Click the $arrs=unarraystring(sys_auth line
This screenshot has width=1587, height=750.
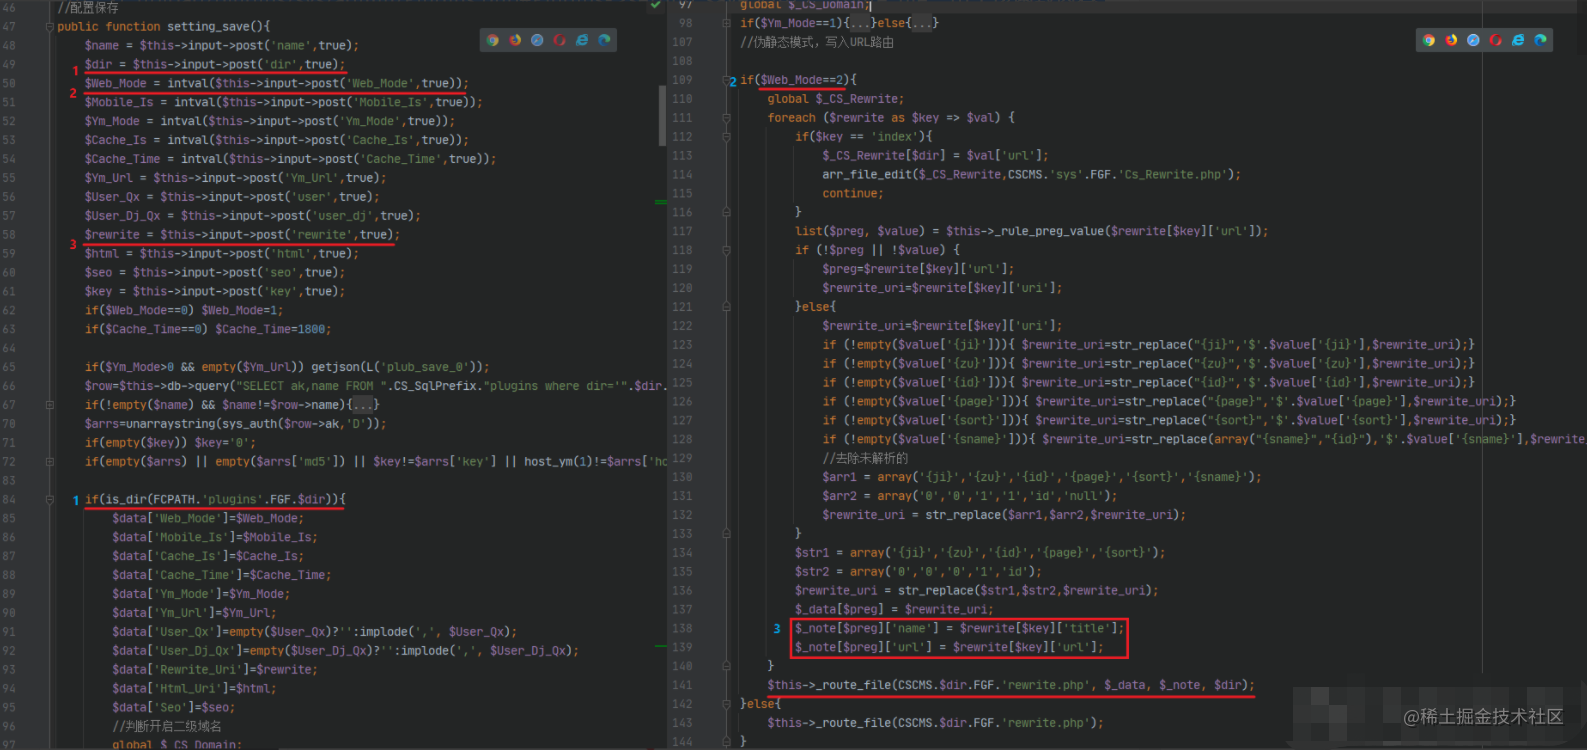[235, 424]
